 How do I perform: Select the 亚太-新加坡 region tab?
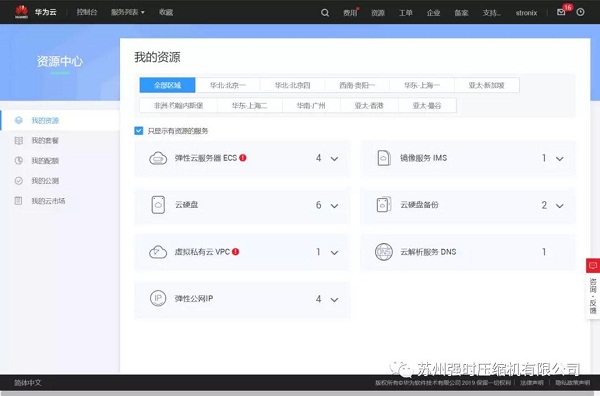pyautogui.click(x=487, y=85)
